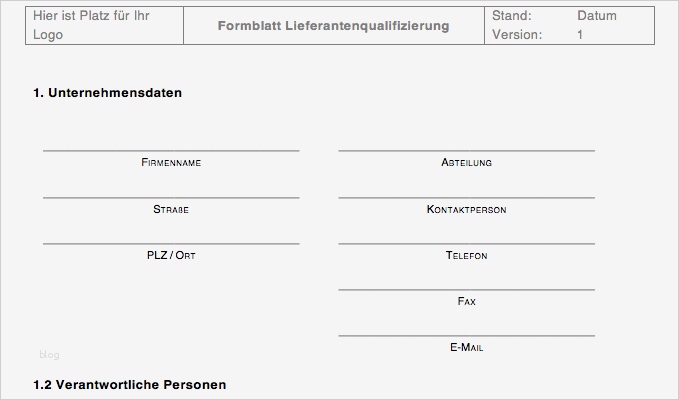
Task: Select the title 'Formblatt Lieferantenqualifizierung'
Action: click(x=333, y=26)
